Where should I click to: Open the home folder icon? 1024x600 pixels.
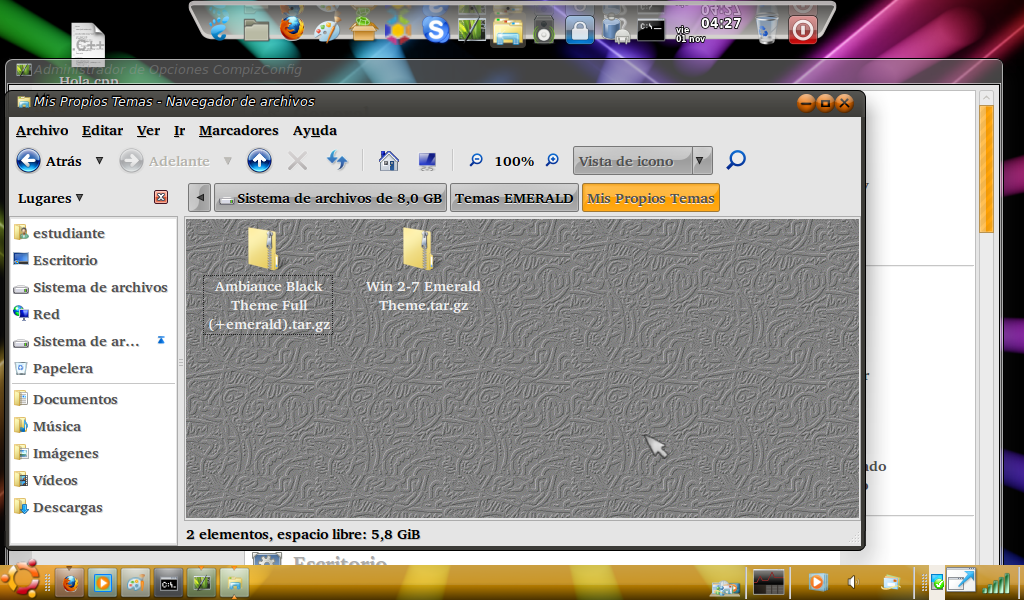coord(389,161)
